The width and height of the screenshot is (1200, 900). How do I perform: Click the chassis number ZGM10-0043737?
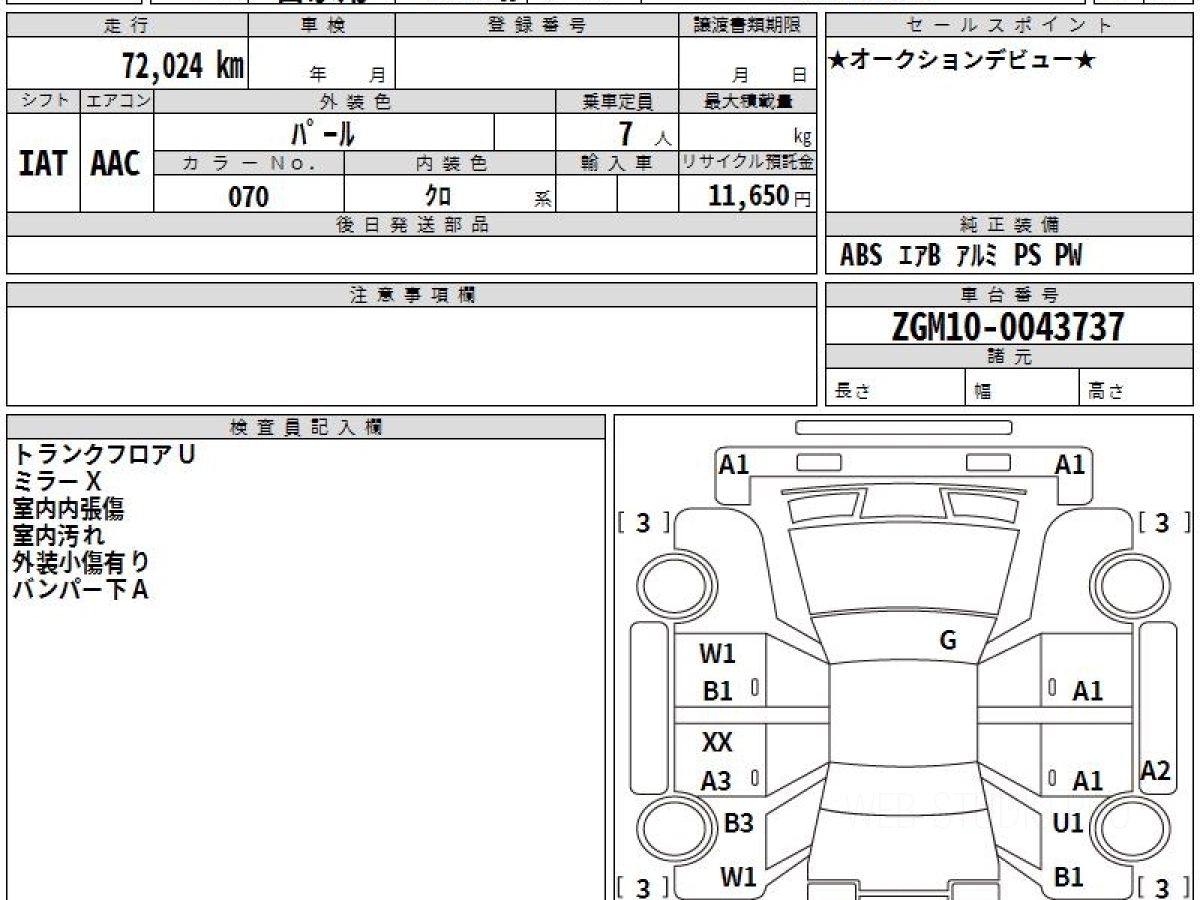pyautogui.click(x=1008, y=327)
